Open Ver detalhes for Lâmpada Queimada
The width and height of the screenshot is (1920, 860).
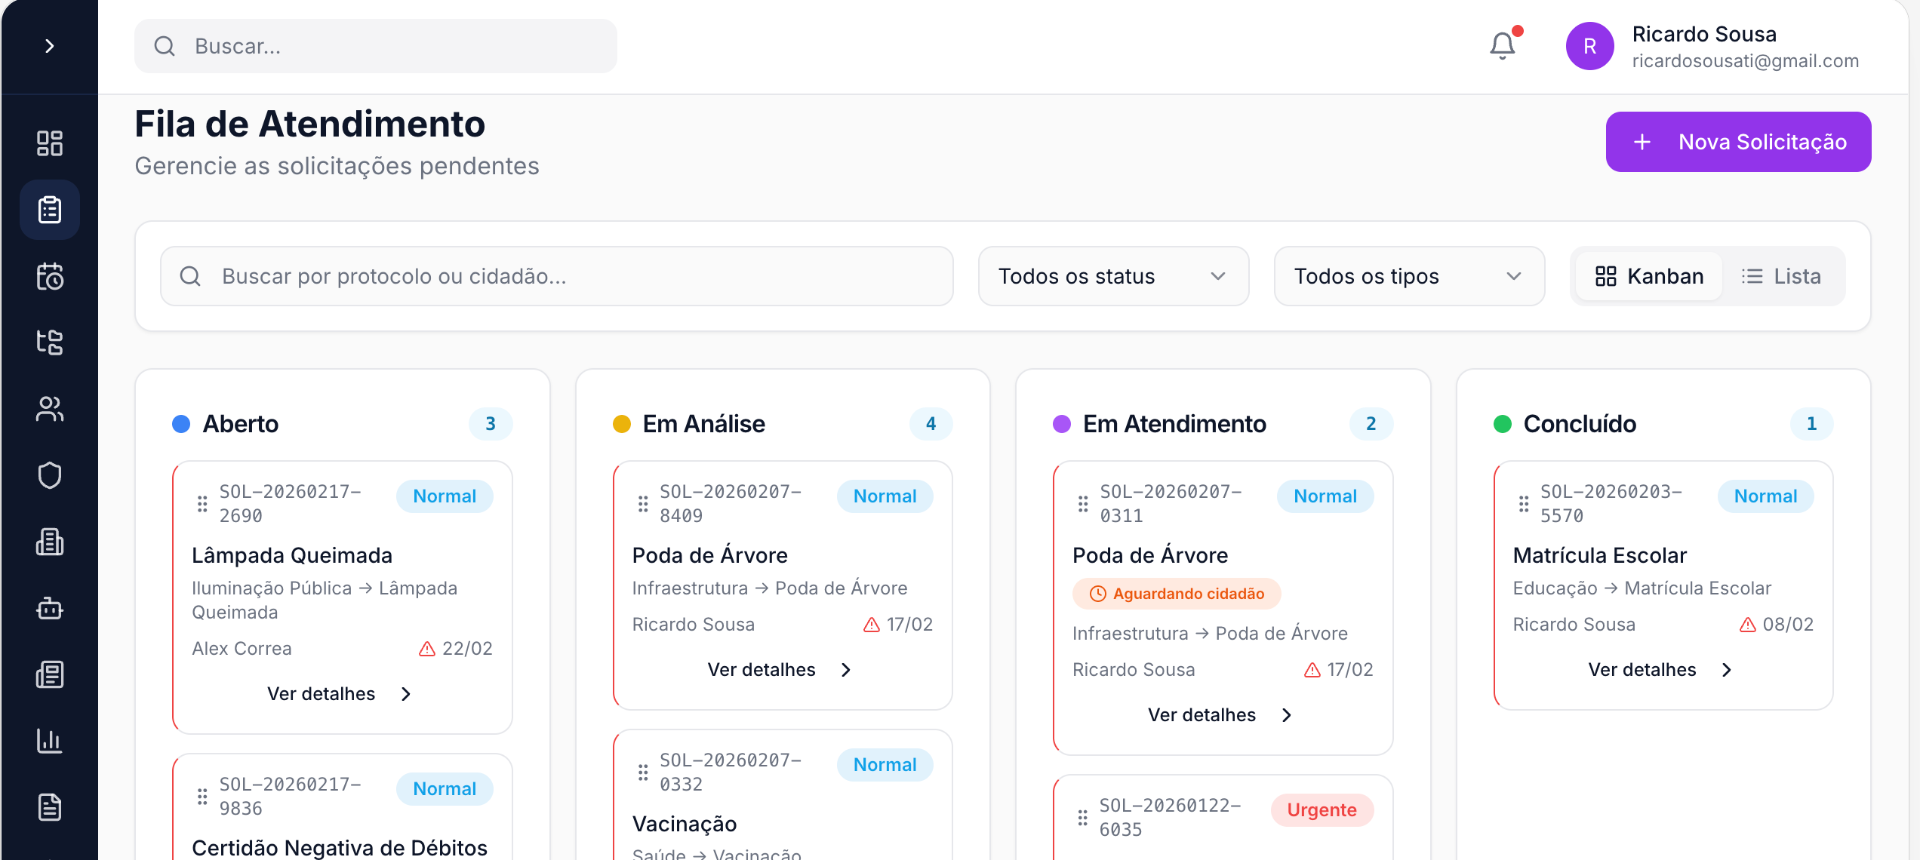pos(341,694)
